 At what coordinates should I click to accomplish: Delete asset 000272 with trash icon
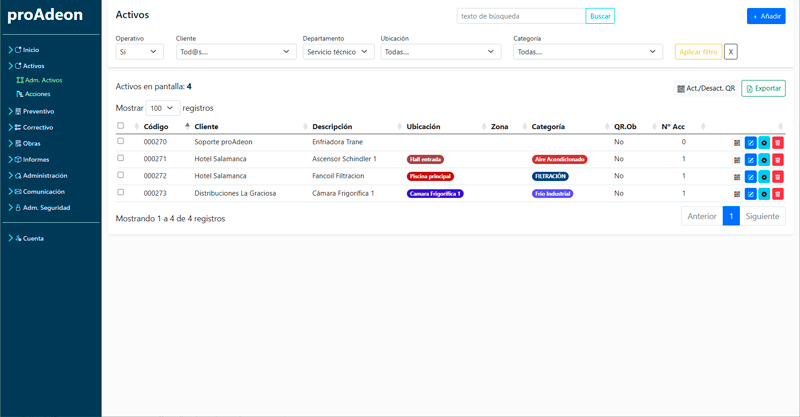[x=778, y=177]
